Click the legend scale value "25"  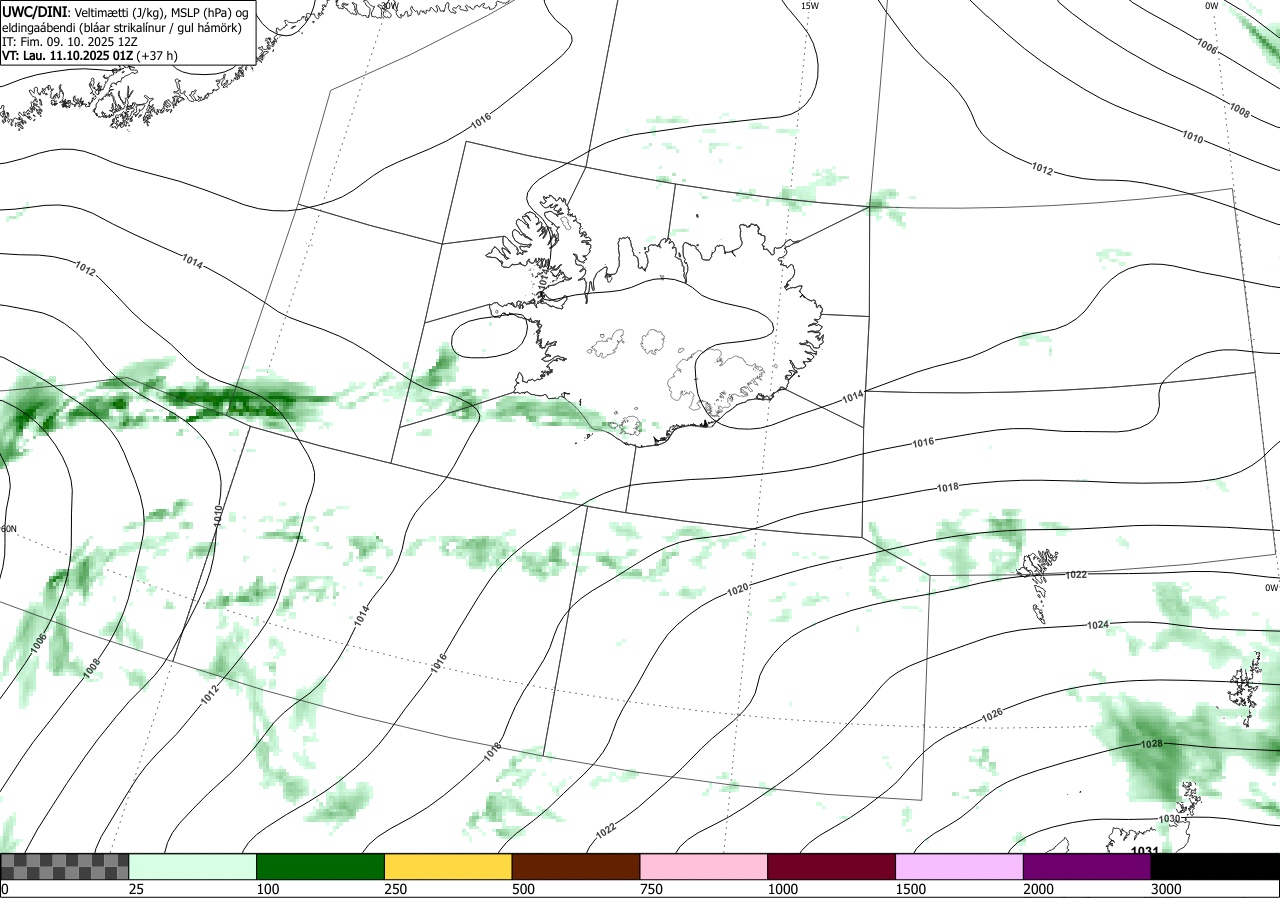click(x=137, y=889)
